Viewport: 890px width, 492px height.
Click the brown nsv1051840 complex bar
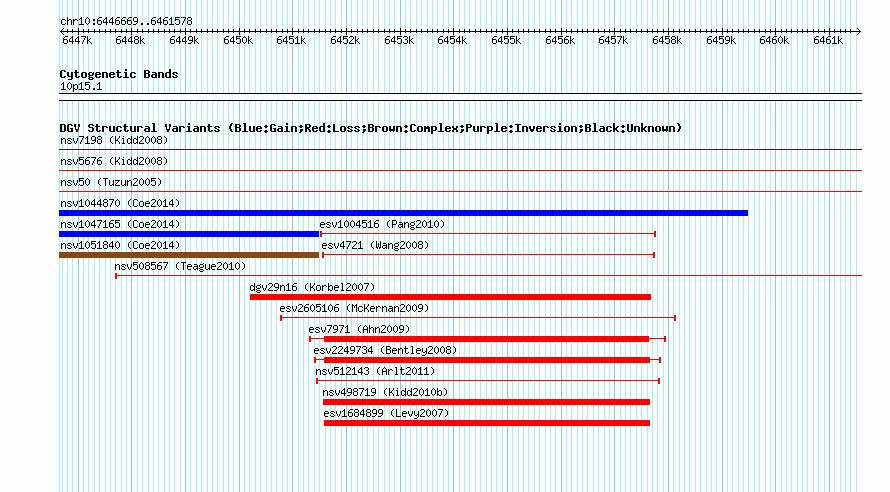(x=189, y=255)
